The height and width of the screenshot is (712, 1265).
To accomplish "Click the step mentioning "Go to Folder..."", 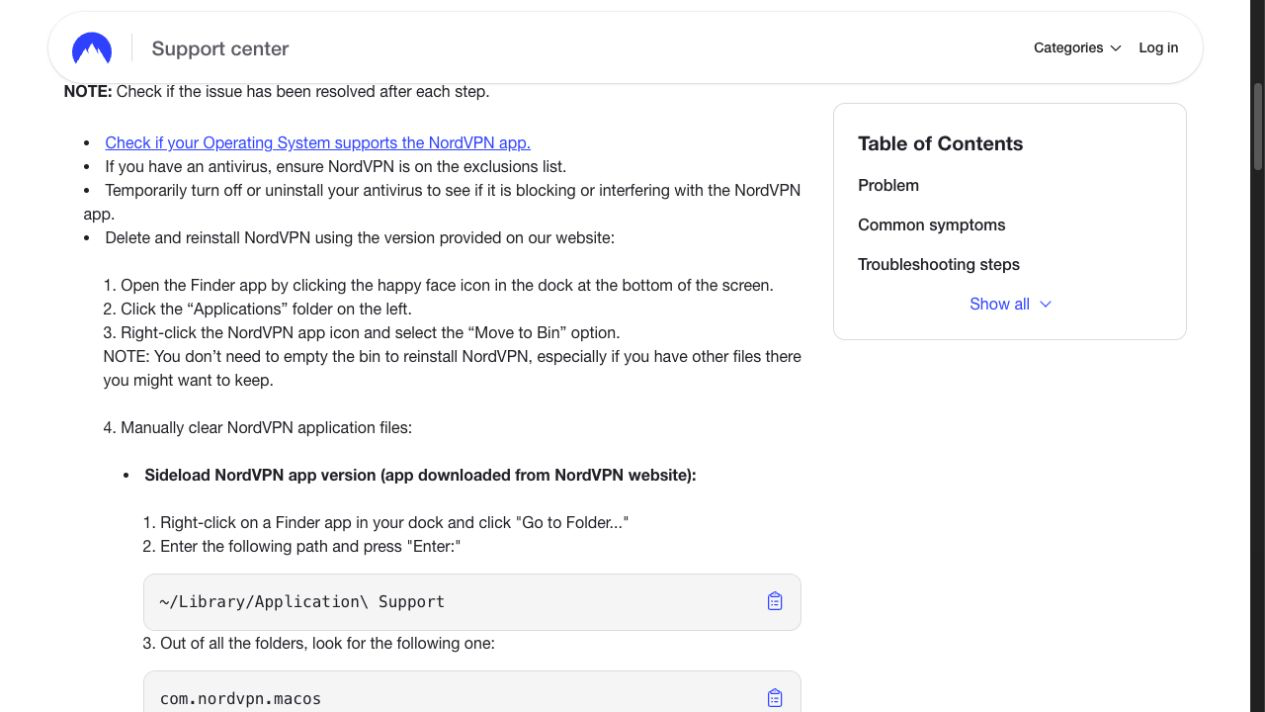I will coord(385,523).
